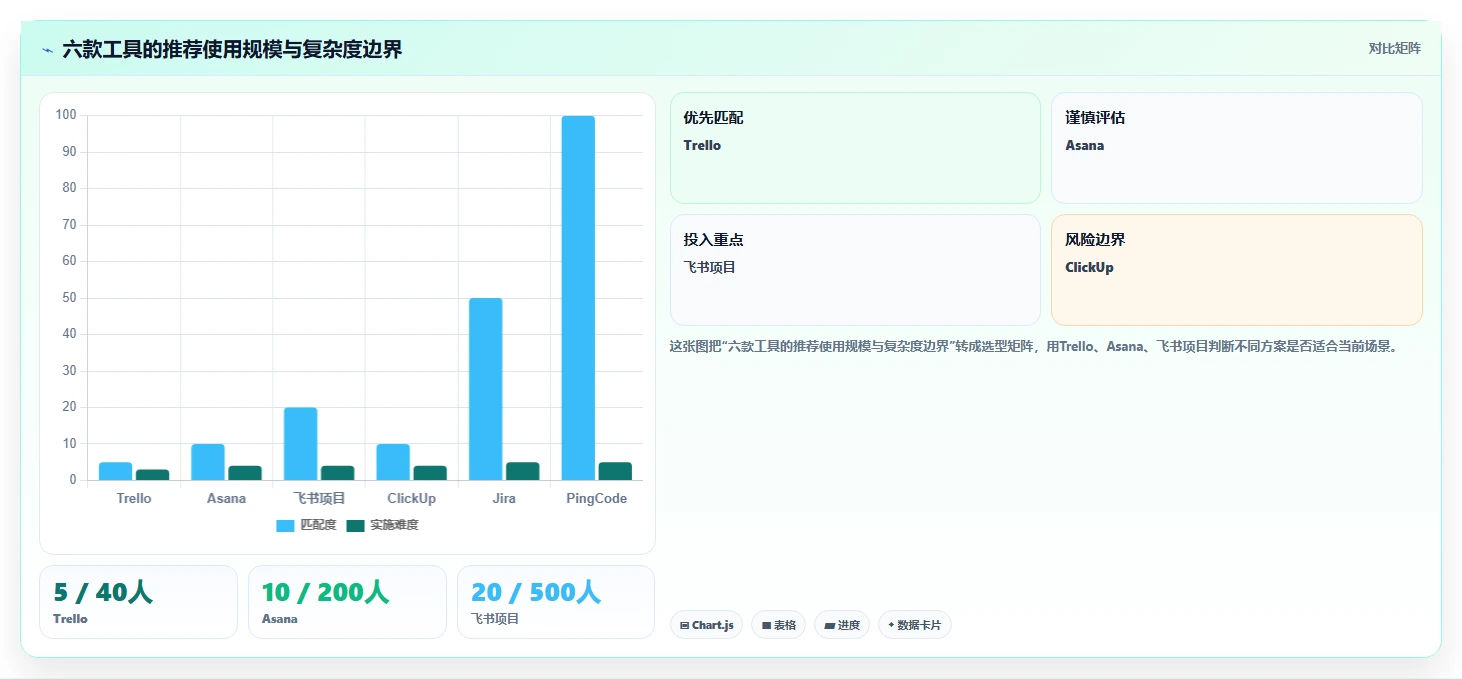Click the 表格 tag
Screen dimensions: 1462x679
point(778,625)
